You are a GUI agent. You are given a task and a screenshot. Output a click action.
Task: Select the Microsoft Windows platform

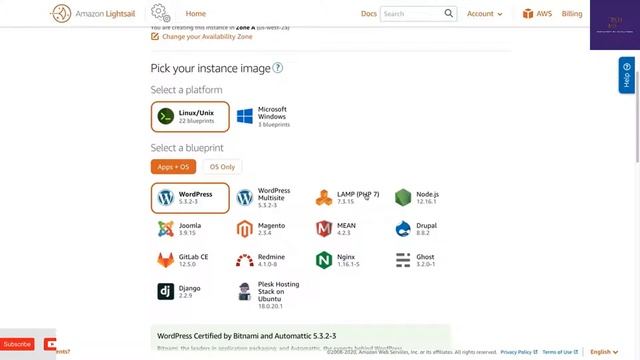(x=264, y=117)
